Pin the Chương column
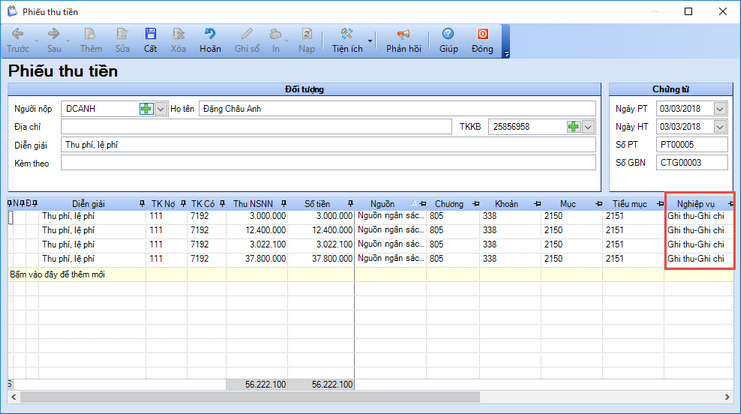 point(476,204)
